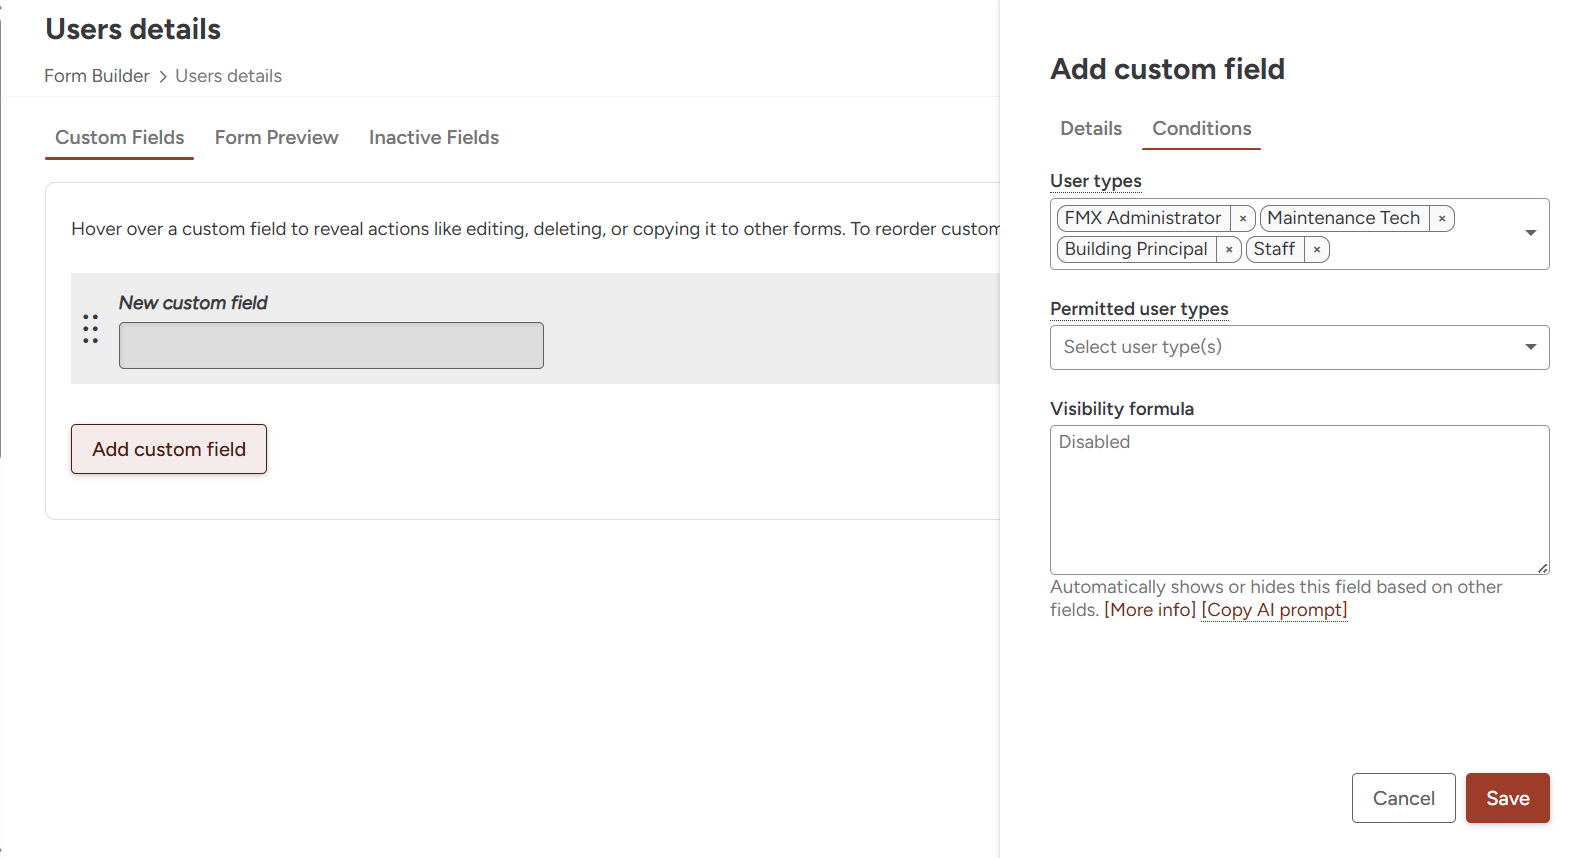The image size is (1595, 858).
Task: Focus the Visibility formula text area
Action: point(1299,500)
